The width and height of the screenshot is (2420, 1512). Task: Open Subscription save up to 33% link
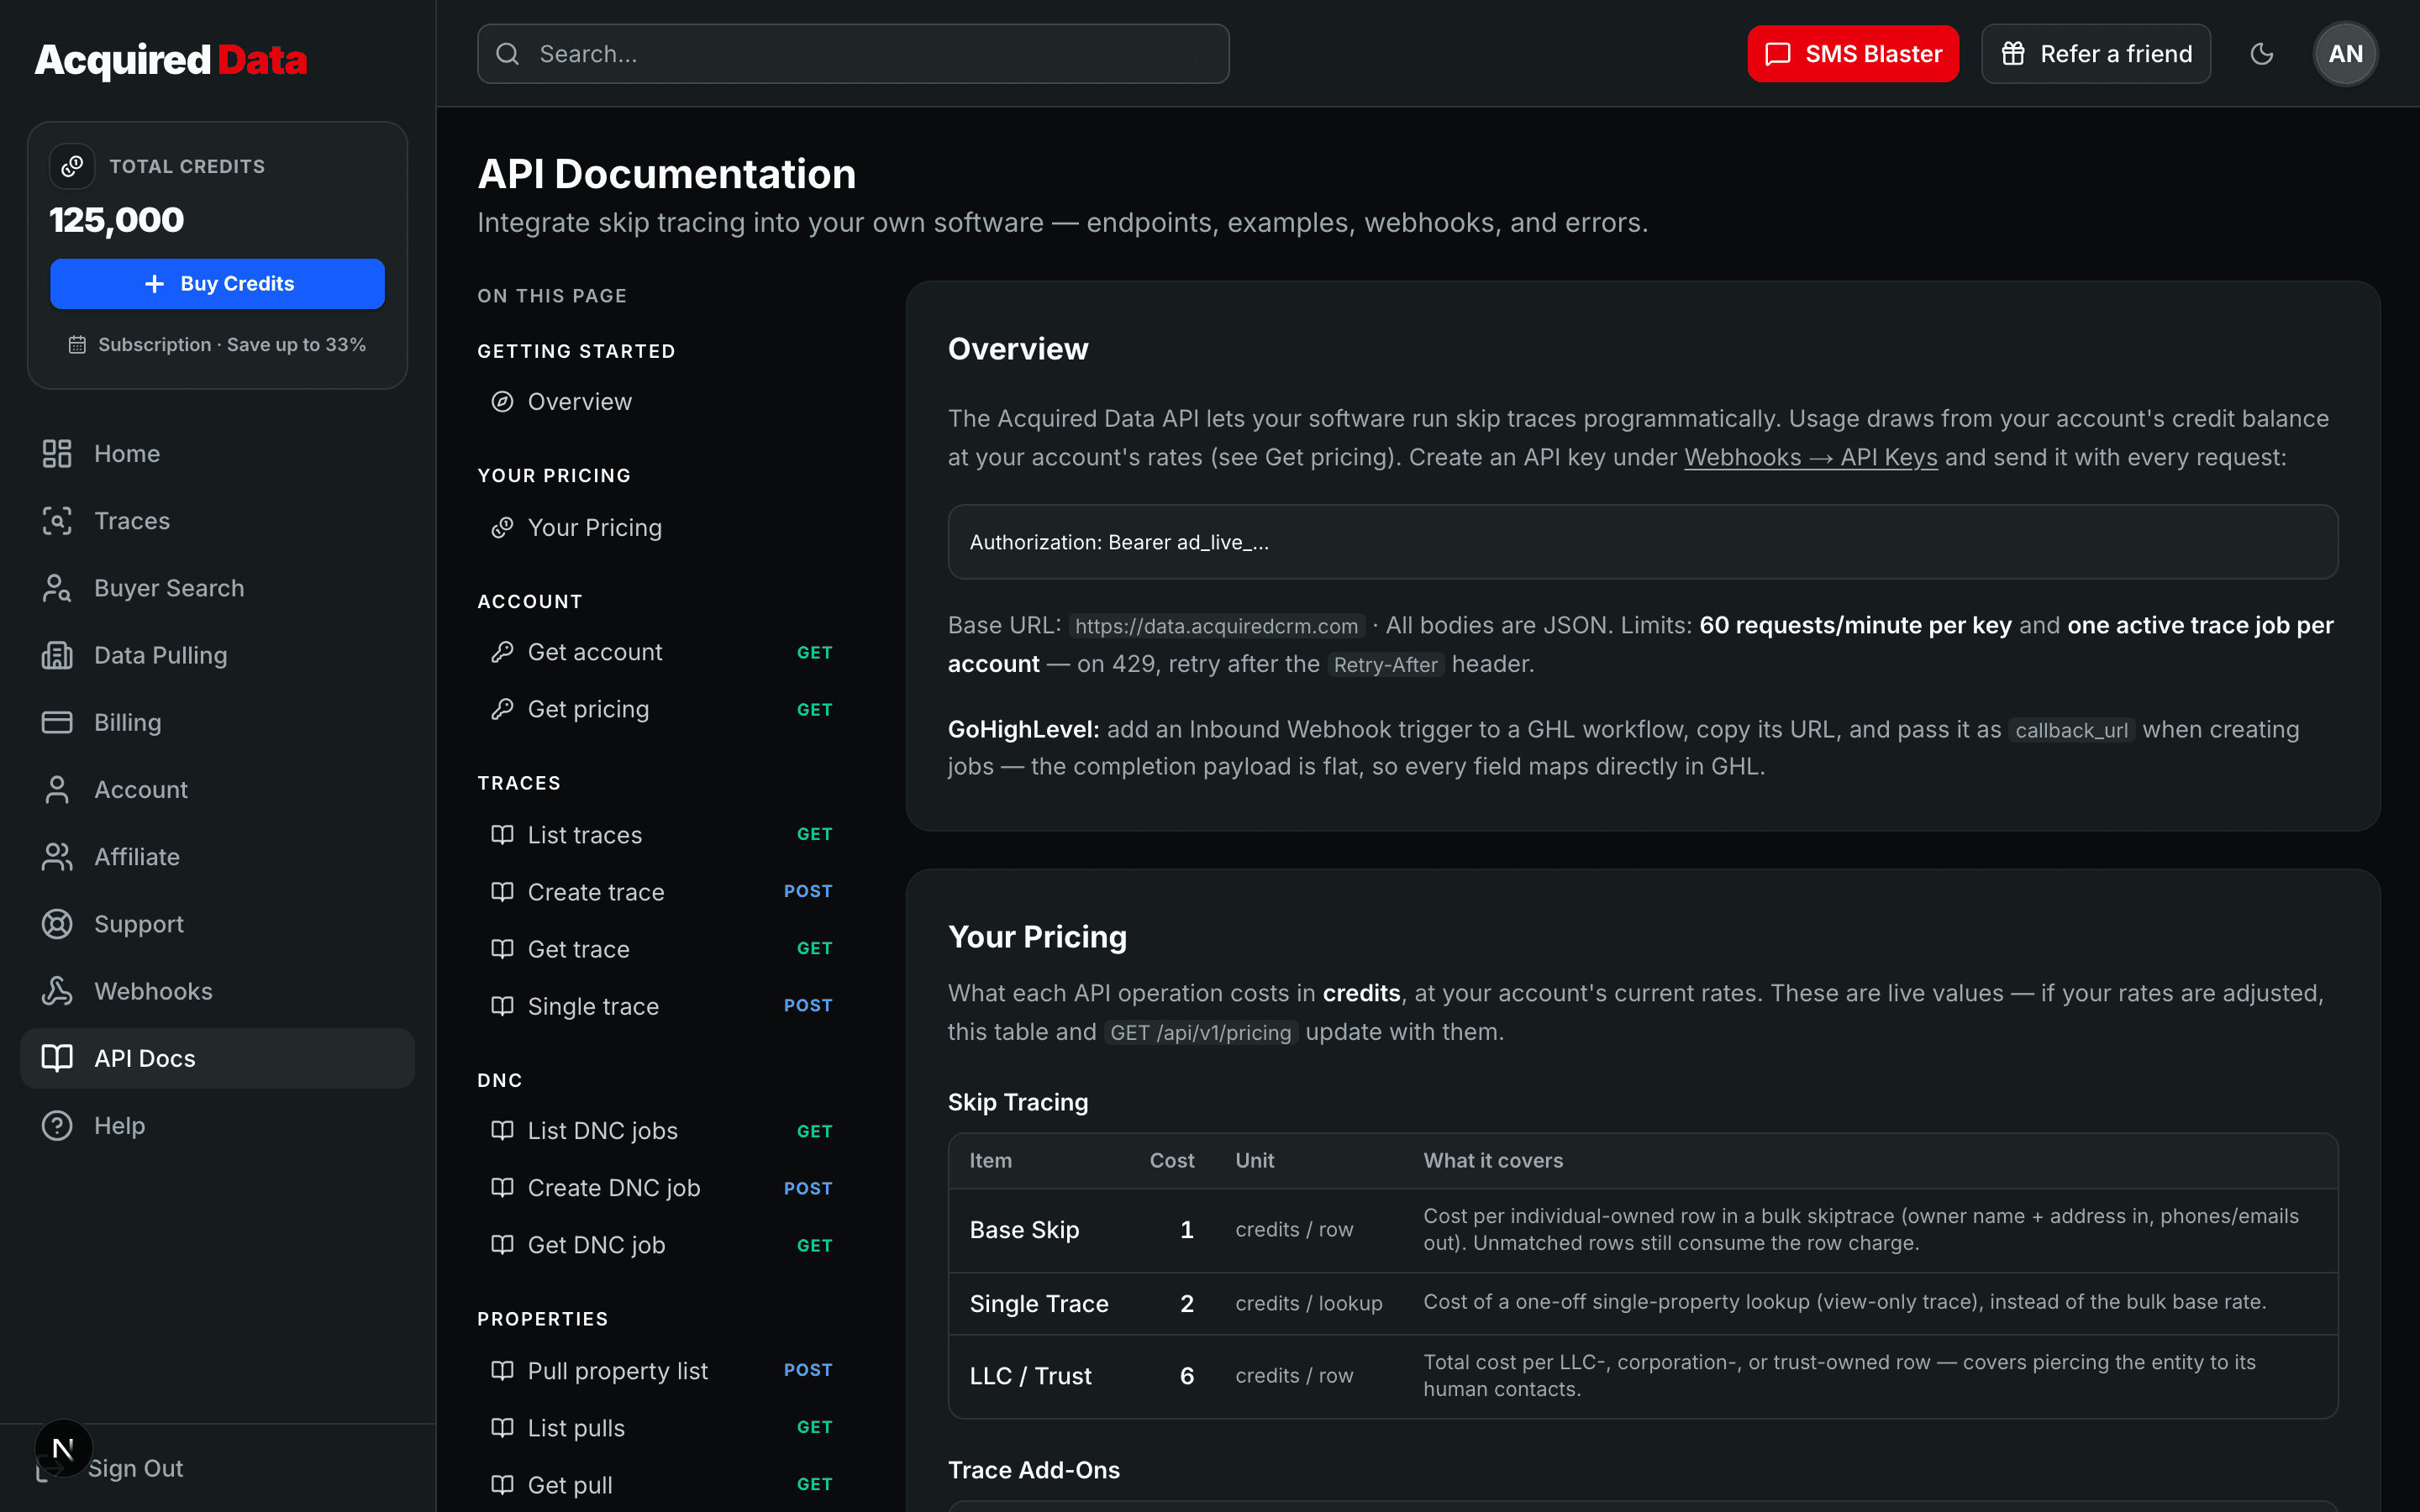click(x=217, y=345)
